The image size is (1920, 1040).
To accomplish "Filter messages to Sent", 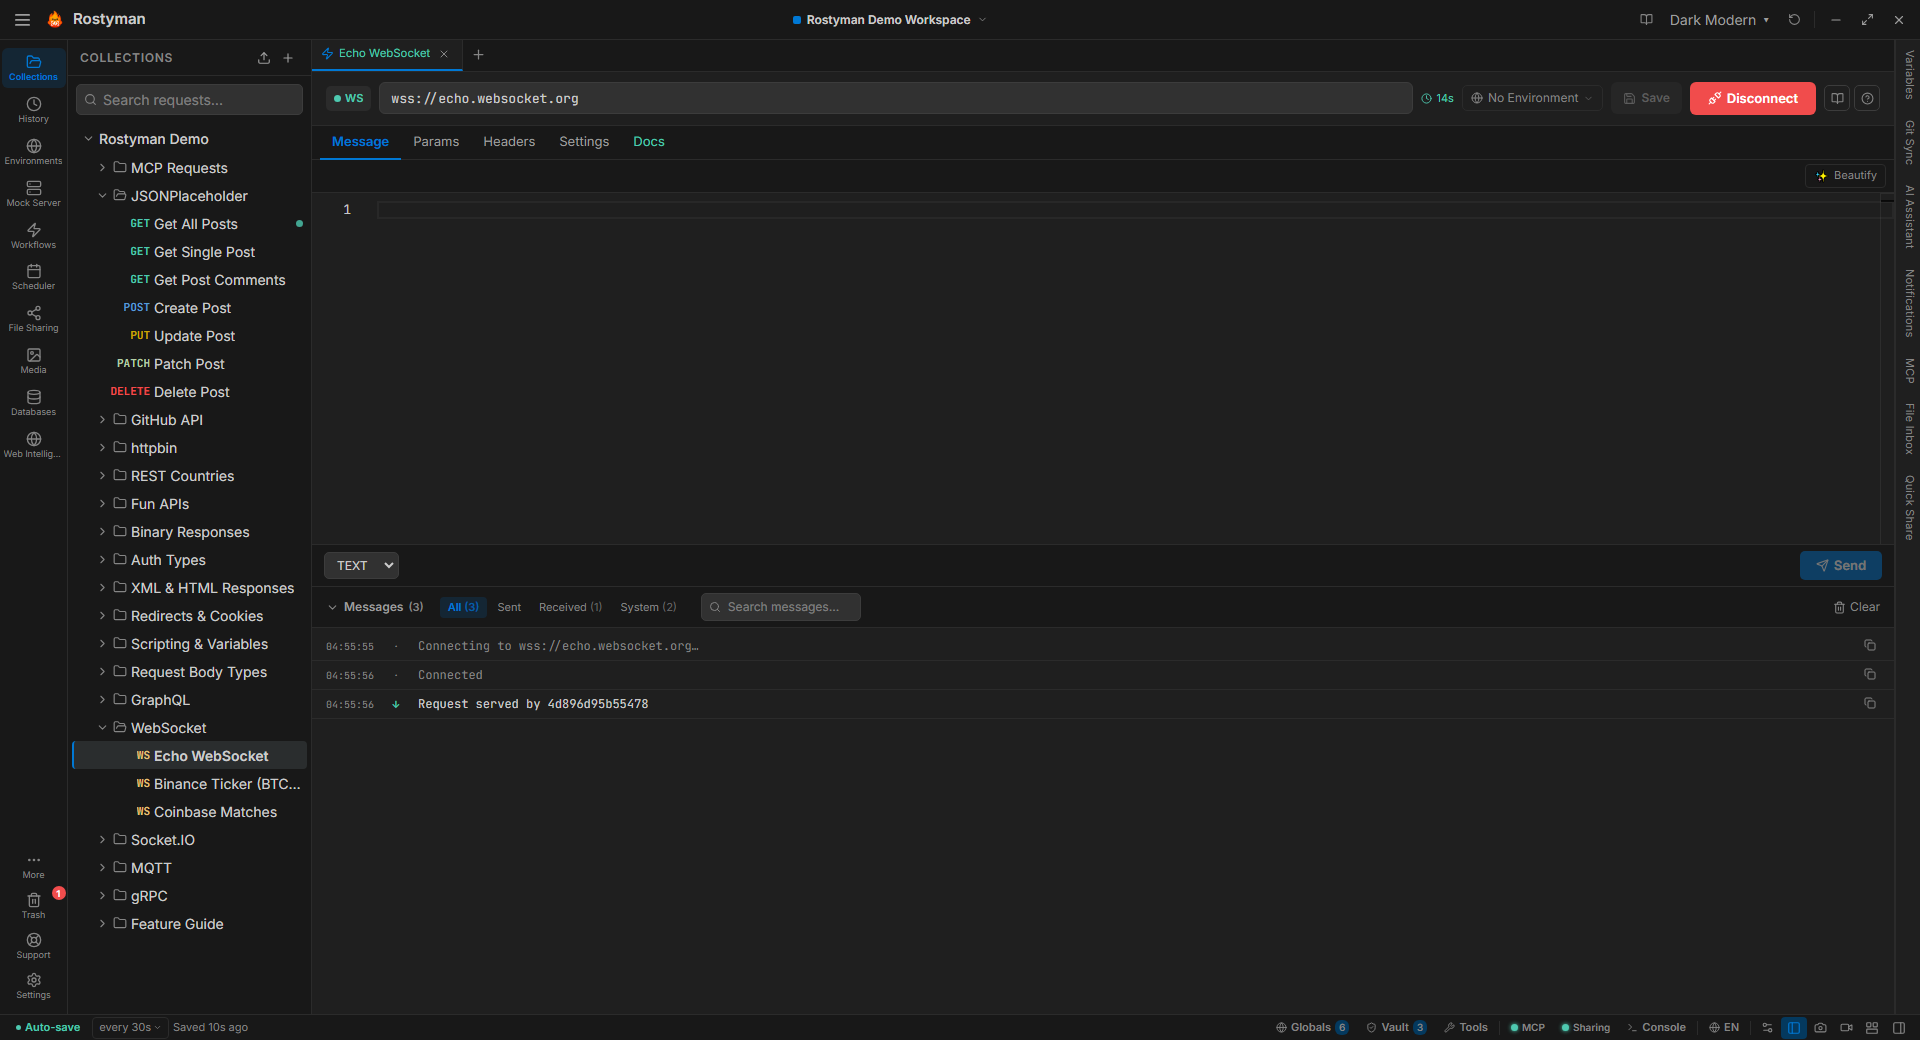I will pyautogui.click(x=509, y=607).
